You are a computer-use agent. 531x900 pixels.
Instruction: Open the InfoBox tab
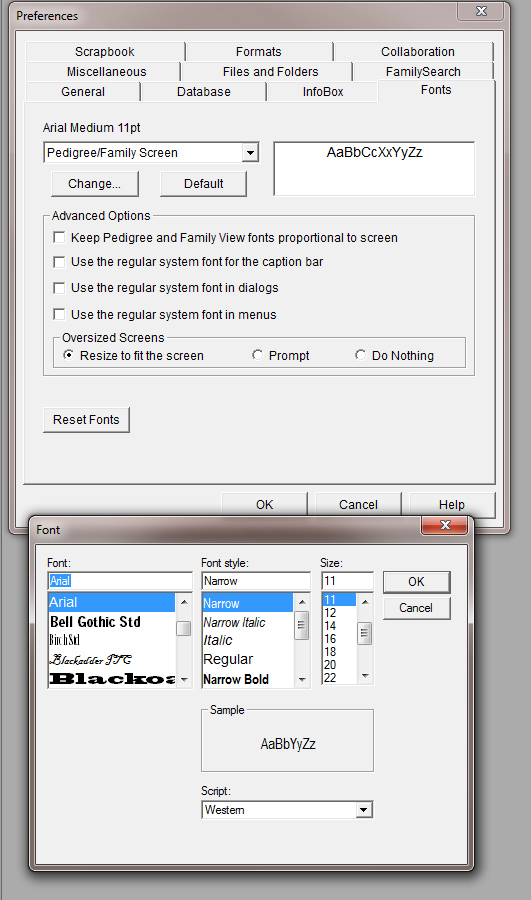[x=323, y=92]
